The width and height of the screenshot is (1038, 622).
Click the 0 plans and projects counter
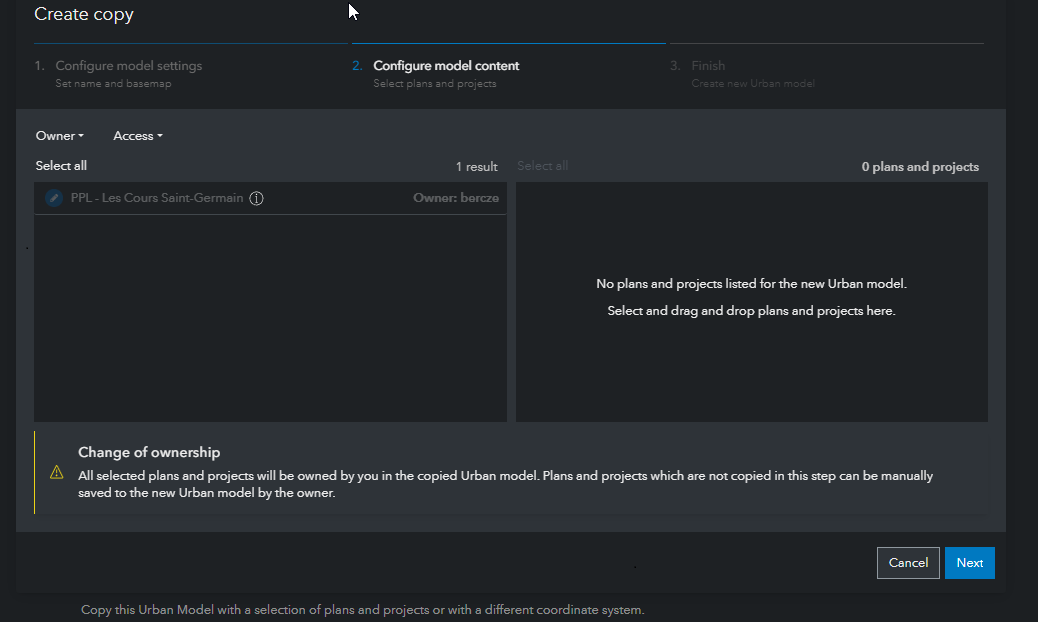[919, 166]
